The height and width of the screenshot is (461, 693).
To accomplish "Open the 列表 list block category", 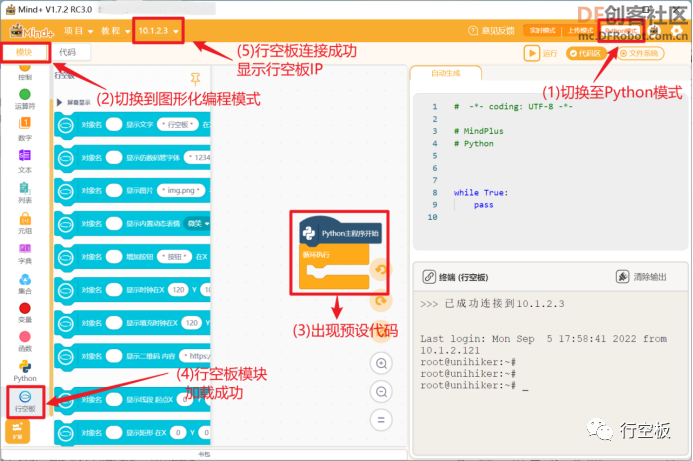I will coord(25,193).
